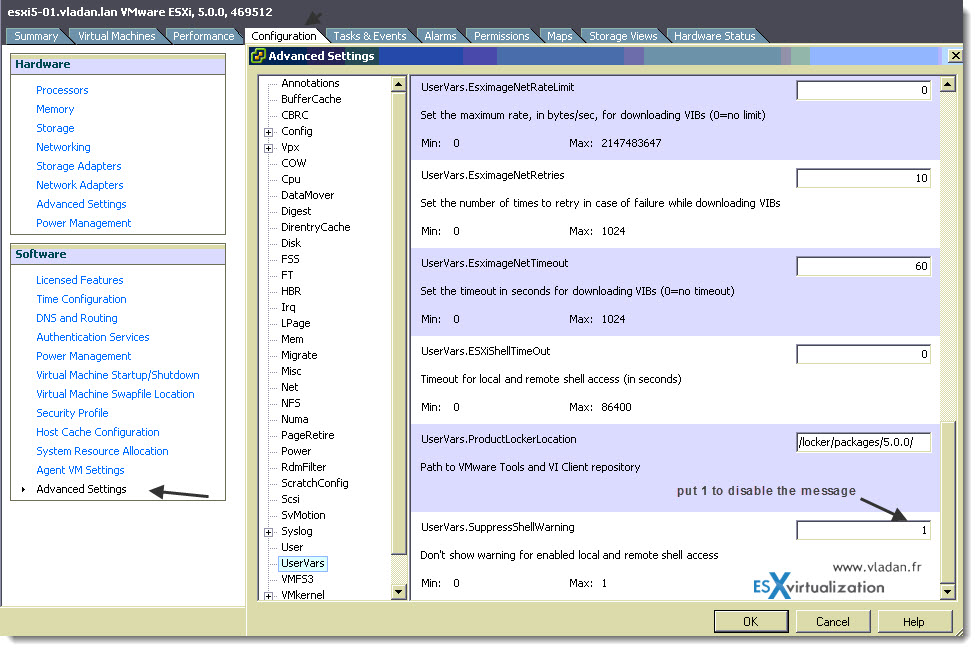Screen dimensions: 978x651
Task: Switch to the Permissions tab
Action: (x=501, y=36)
